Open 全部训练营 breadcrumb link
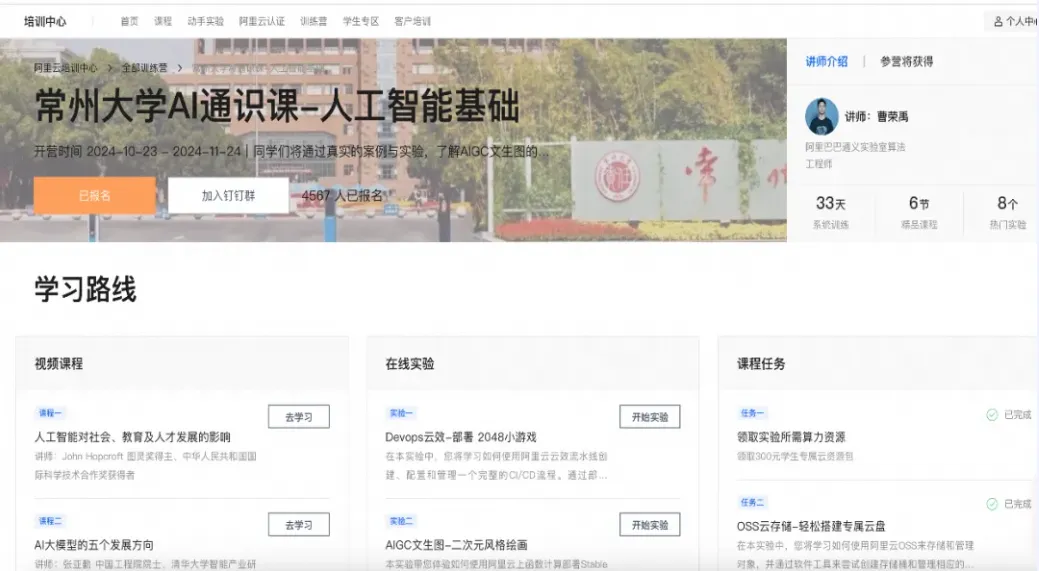The image size is (1039, 571). [144, 68]
